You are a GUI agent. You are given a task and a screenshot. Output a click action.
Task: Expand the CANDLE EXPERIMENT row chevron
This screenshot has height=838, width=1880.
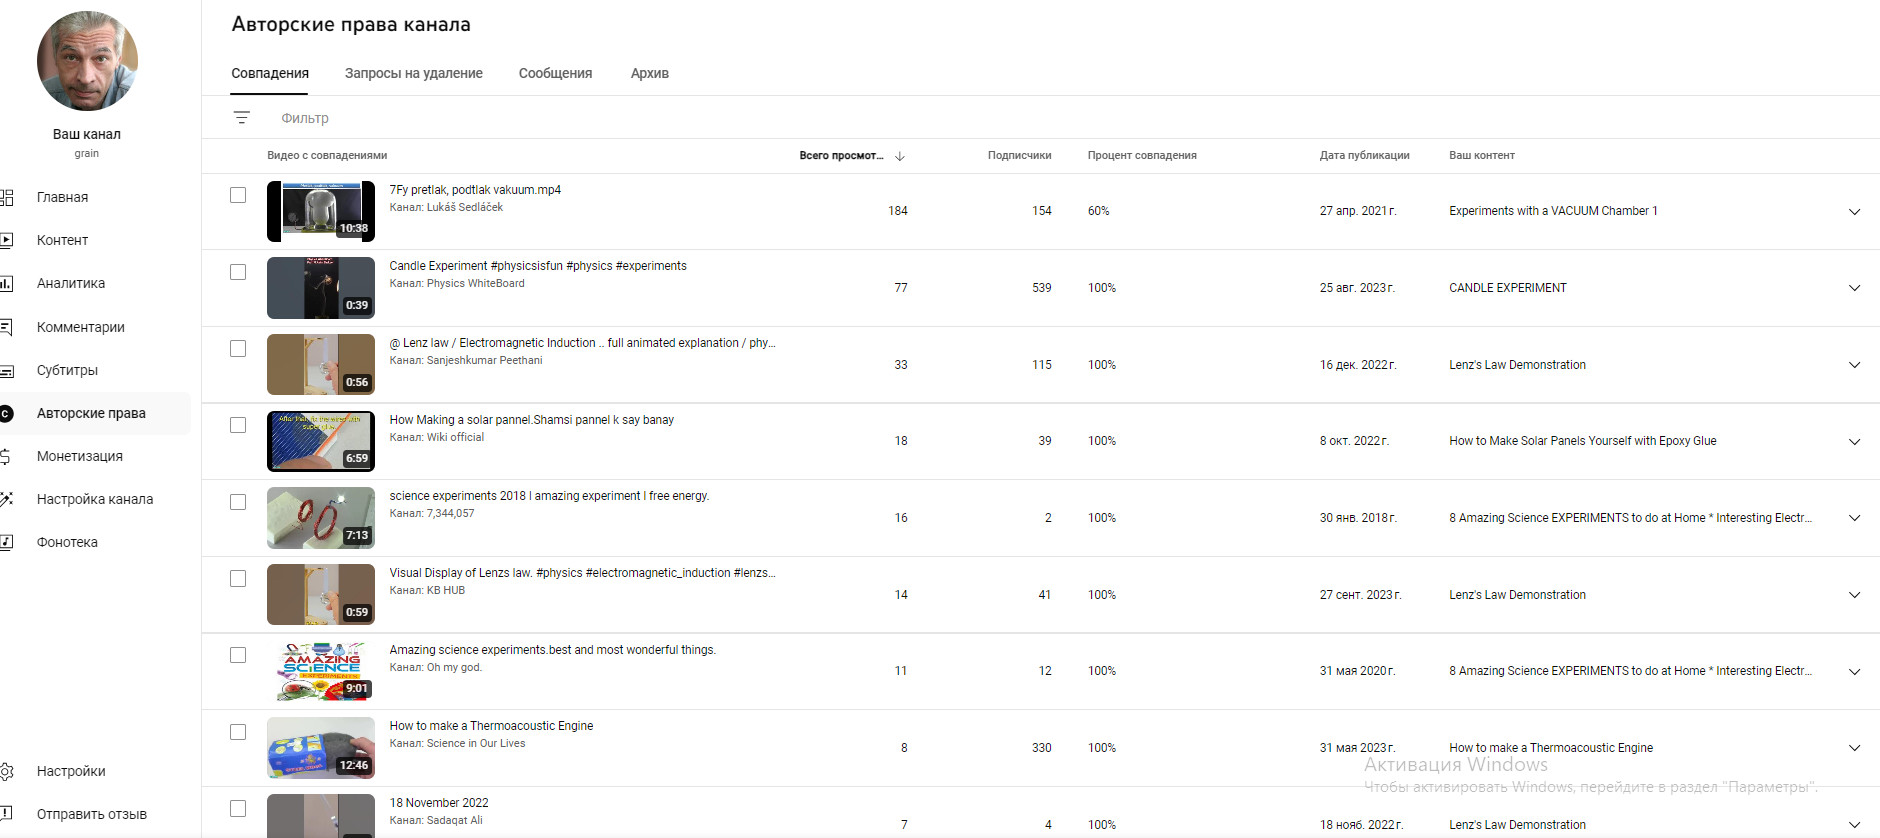pyautogui.click(x=1854, y=288)
